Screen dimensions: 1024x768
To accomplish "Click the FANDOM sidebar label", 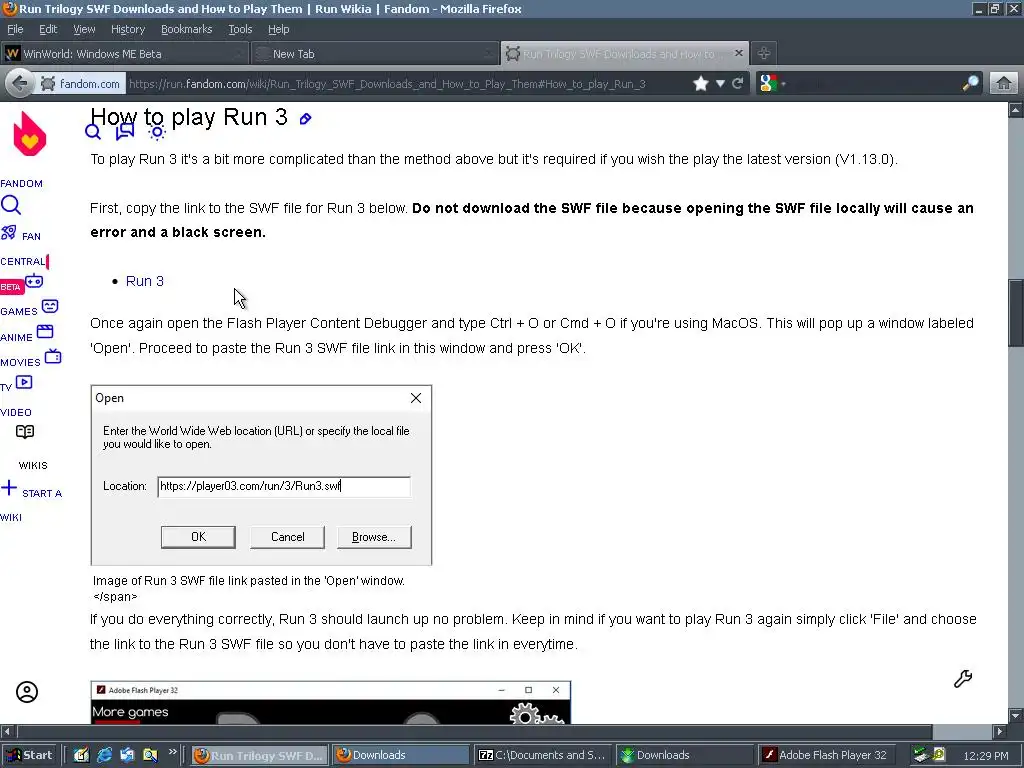I will (x=22, y=184).
